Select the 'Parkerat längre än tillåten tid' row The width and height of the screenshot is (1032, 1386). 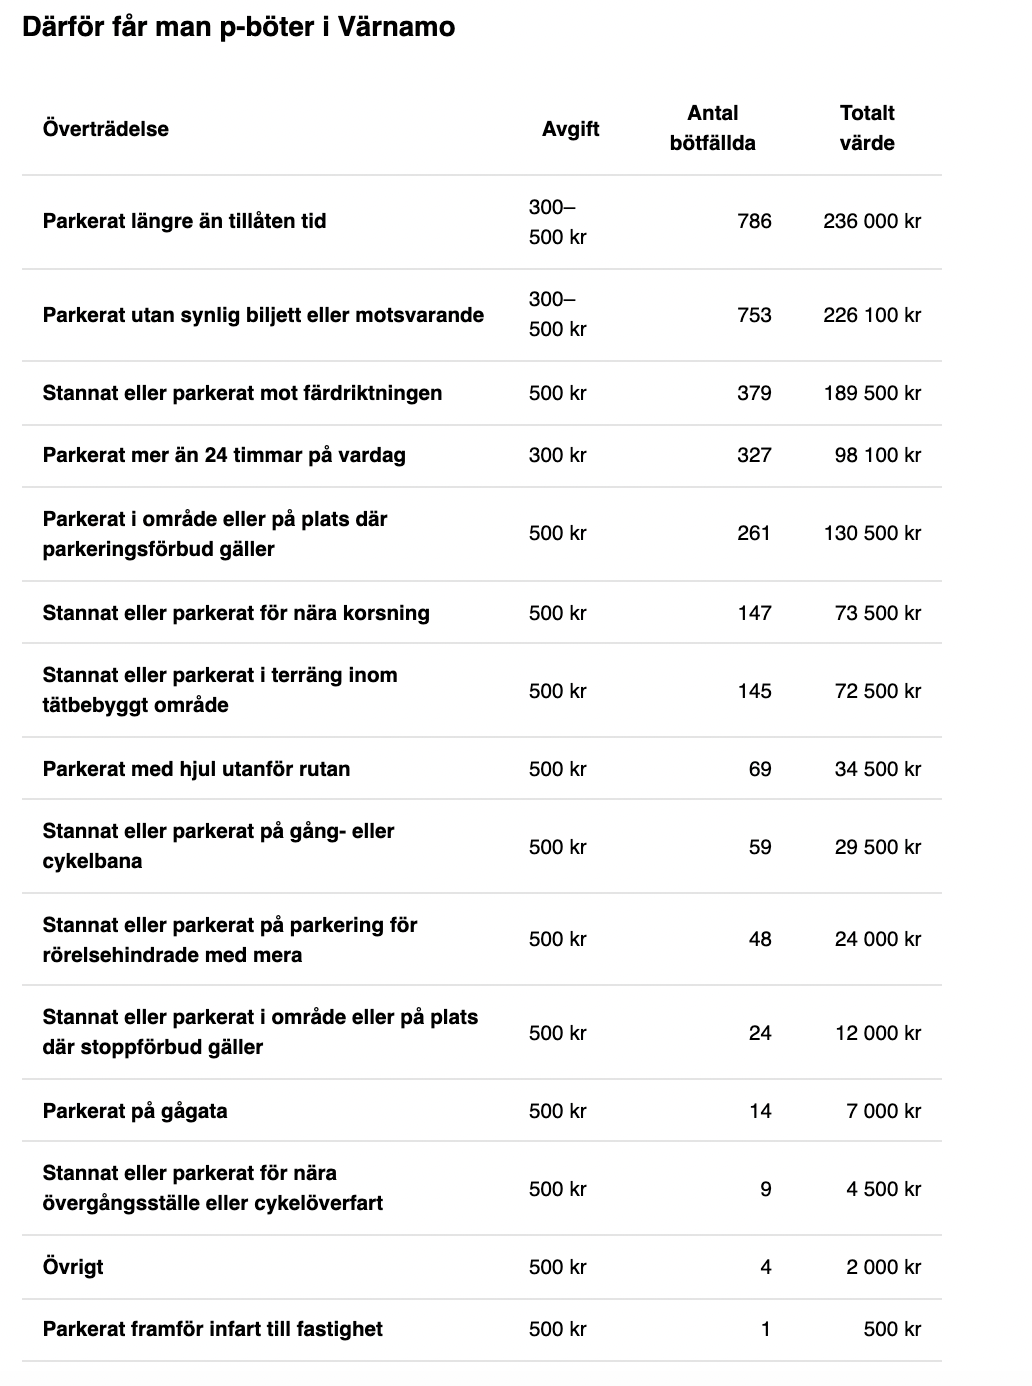[482, 222]
